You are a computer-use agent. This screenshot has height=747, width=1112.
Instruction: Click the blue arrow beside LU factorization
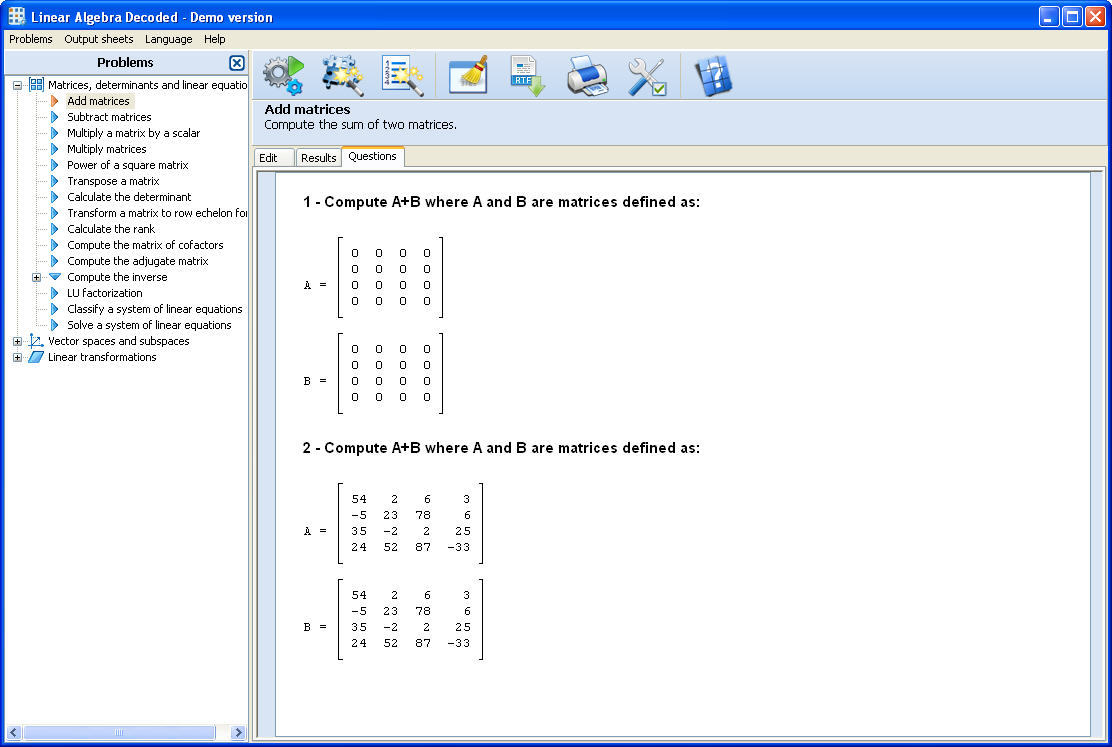pyautogui.click(x=55, y=293)
